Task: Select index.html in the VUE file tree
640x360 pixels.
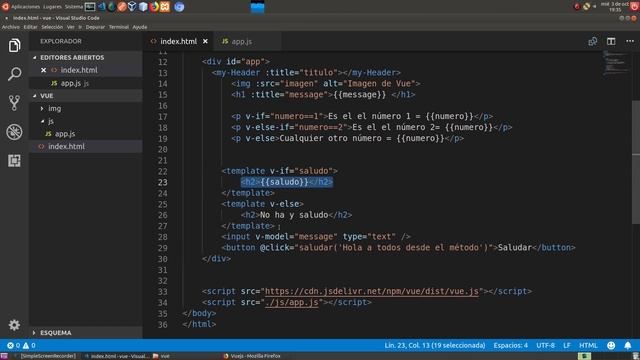Action: pos(67,147)
